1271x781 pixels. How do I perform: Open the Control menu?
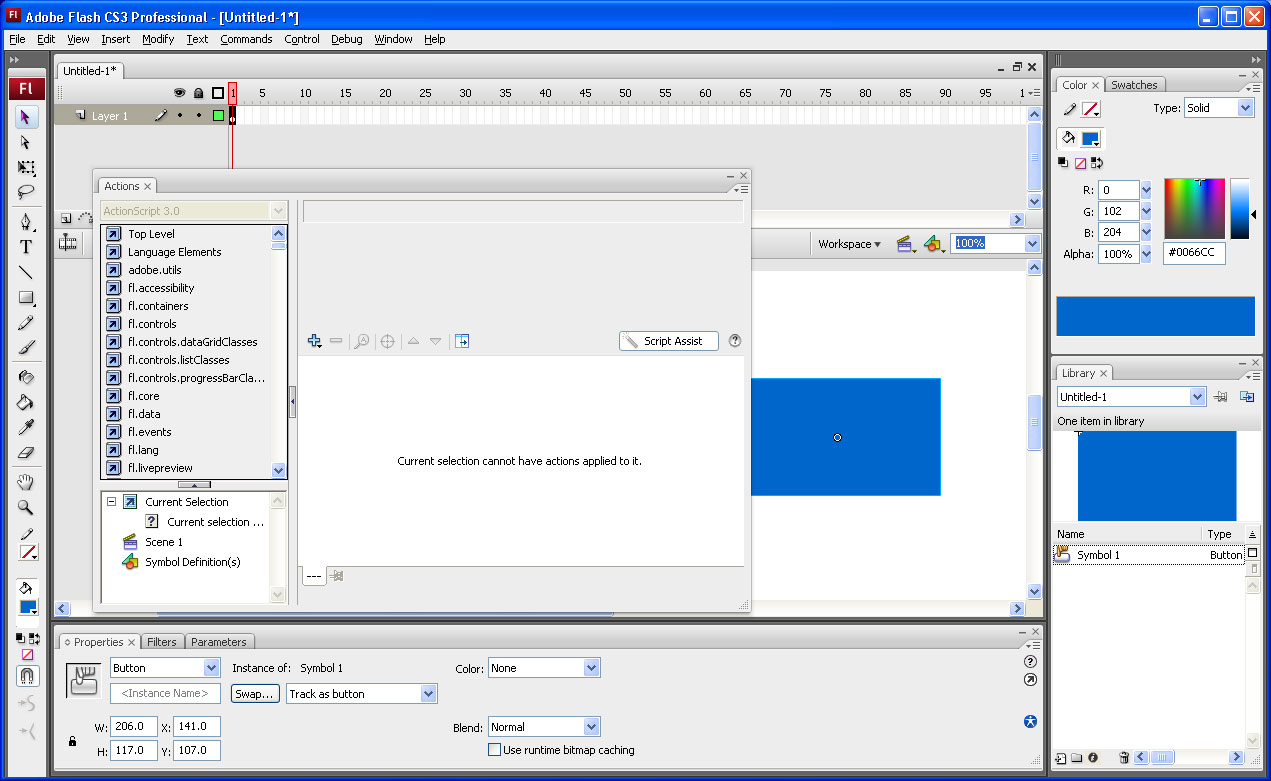[302, 39]
